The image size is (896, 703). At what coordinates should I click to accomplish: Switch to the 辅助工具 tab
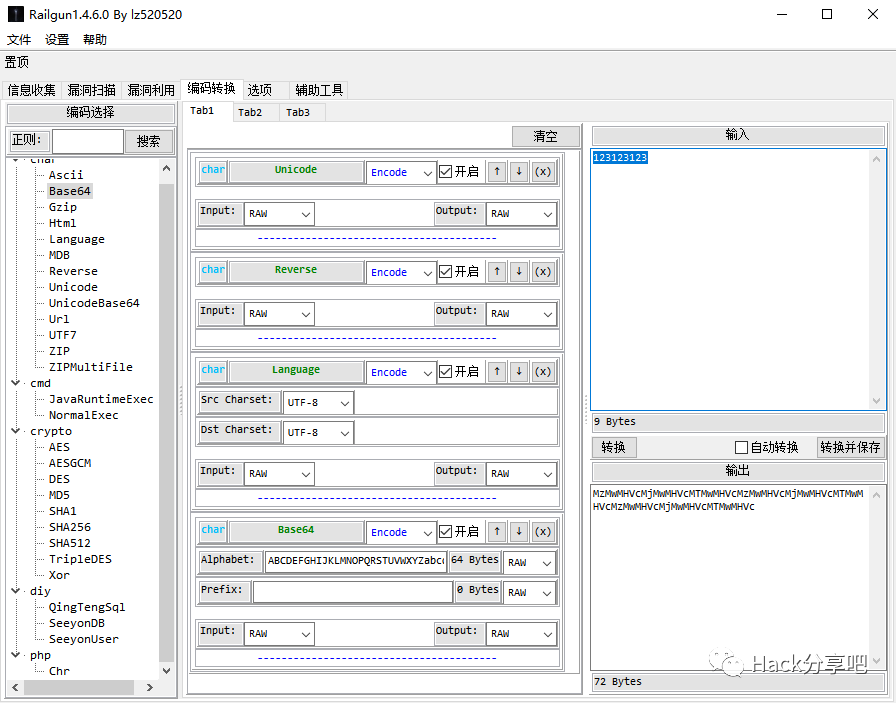tap(319, 90)
